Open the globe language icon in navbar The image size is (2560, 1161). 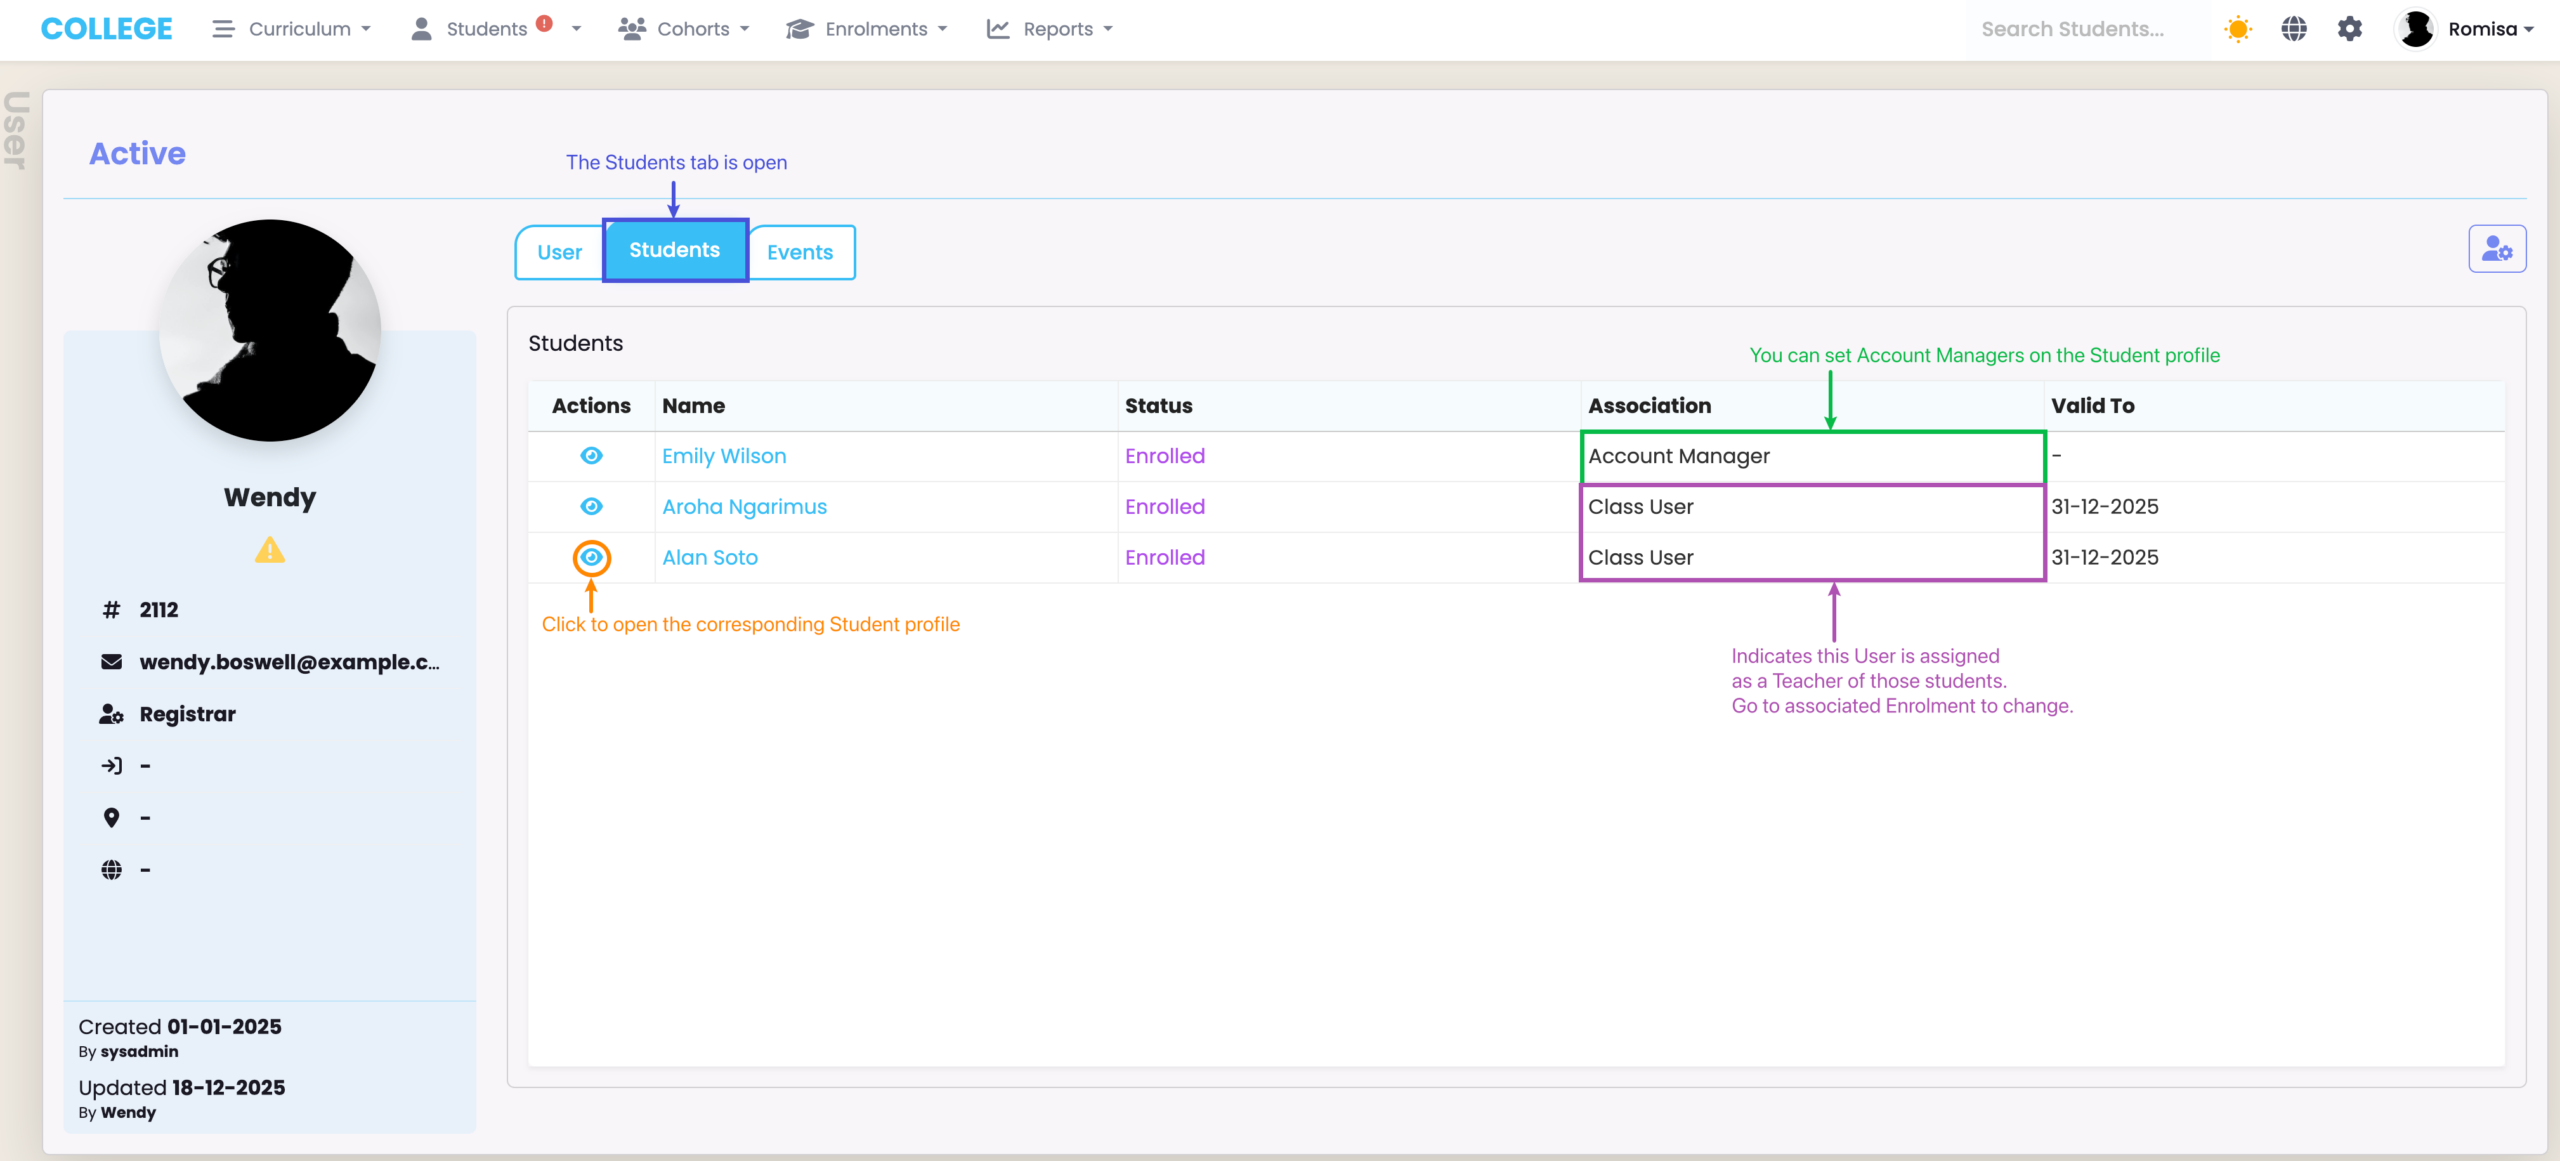click(2294, 29)
